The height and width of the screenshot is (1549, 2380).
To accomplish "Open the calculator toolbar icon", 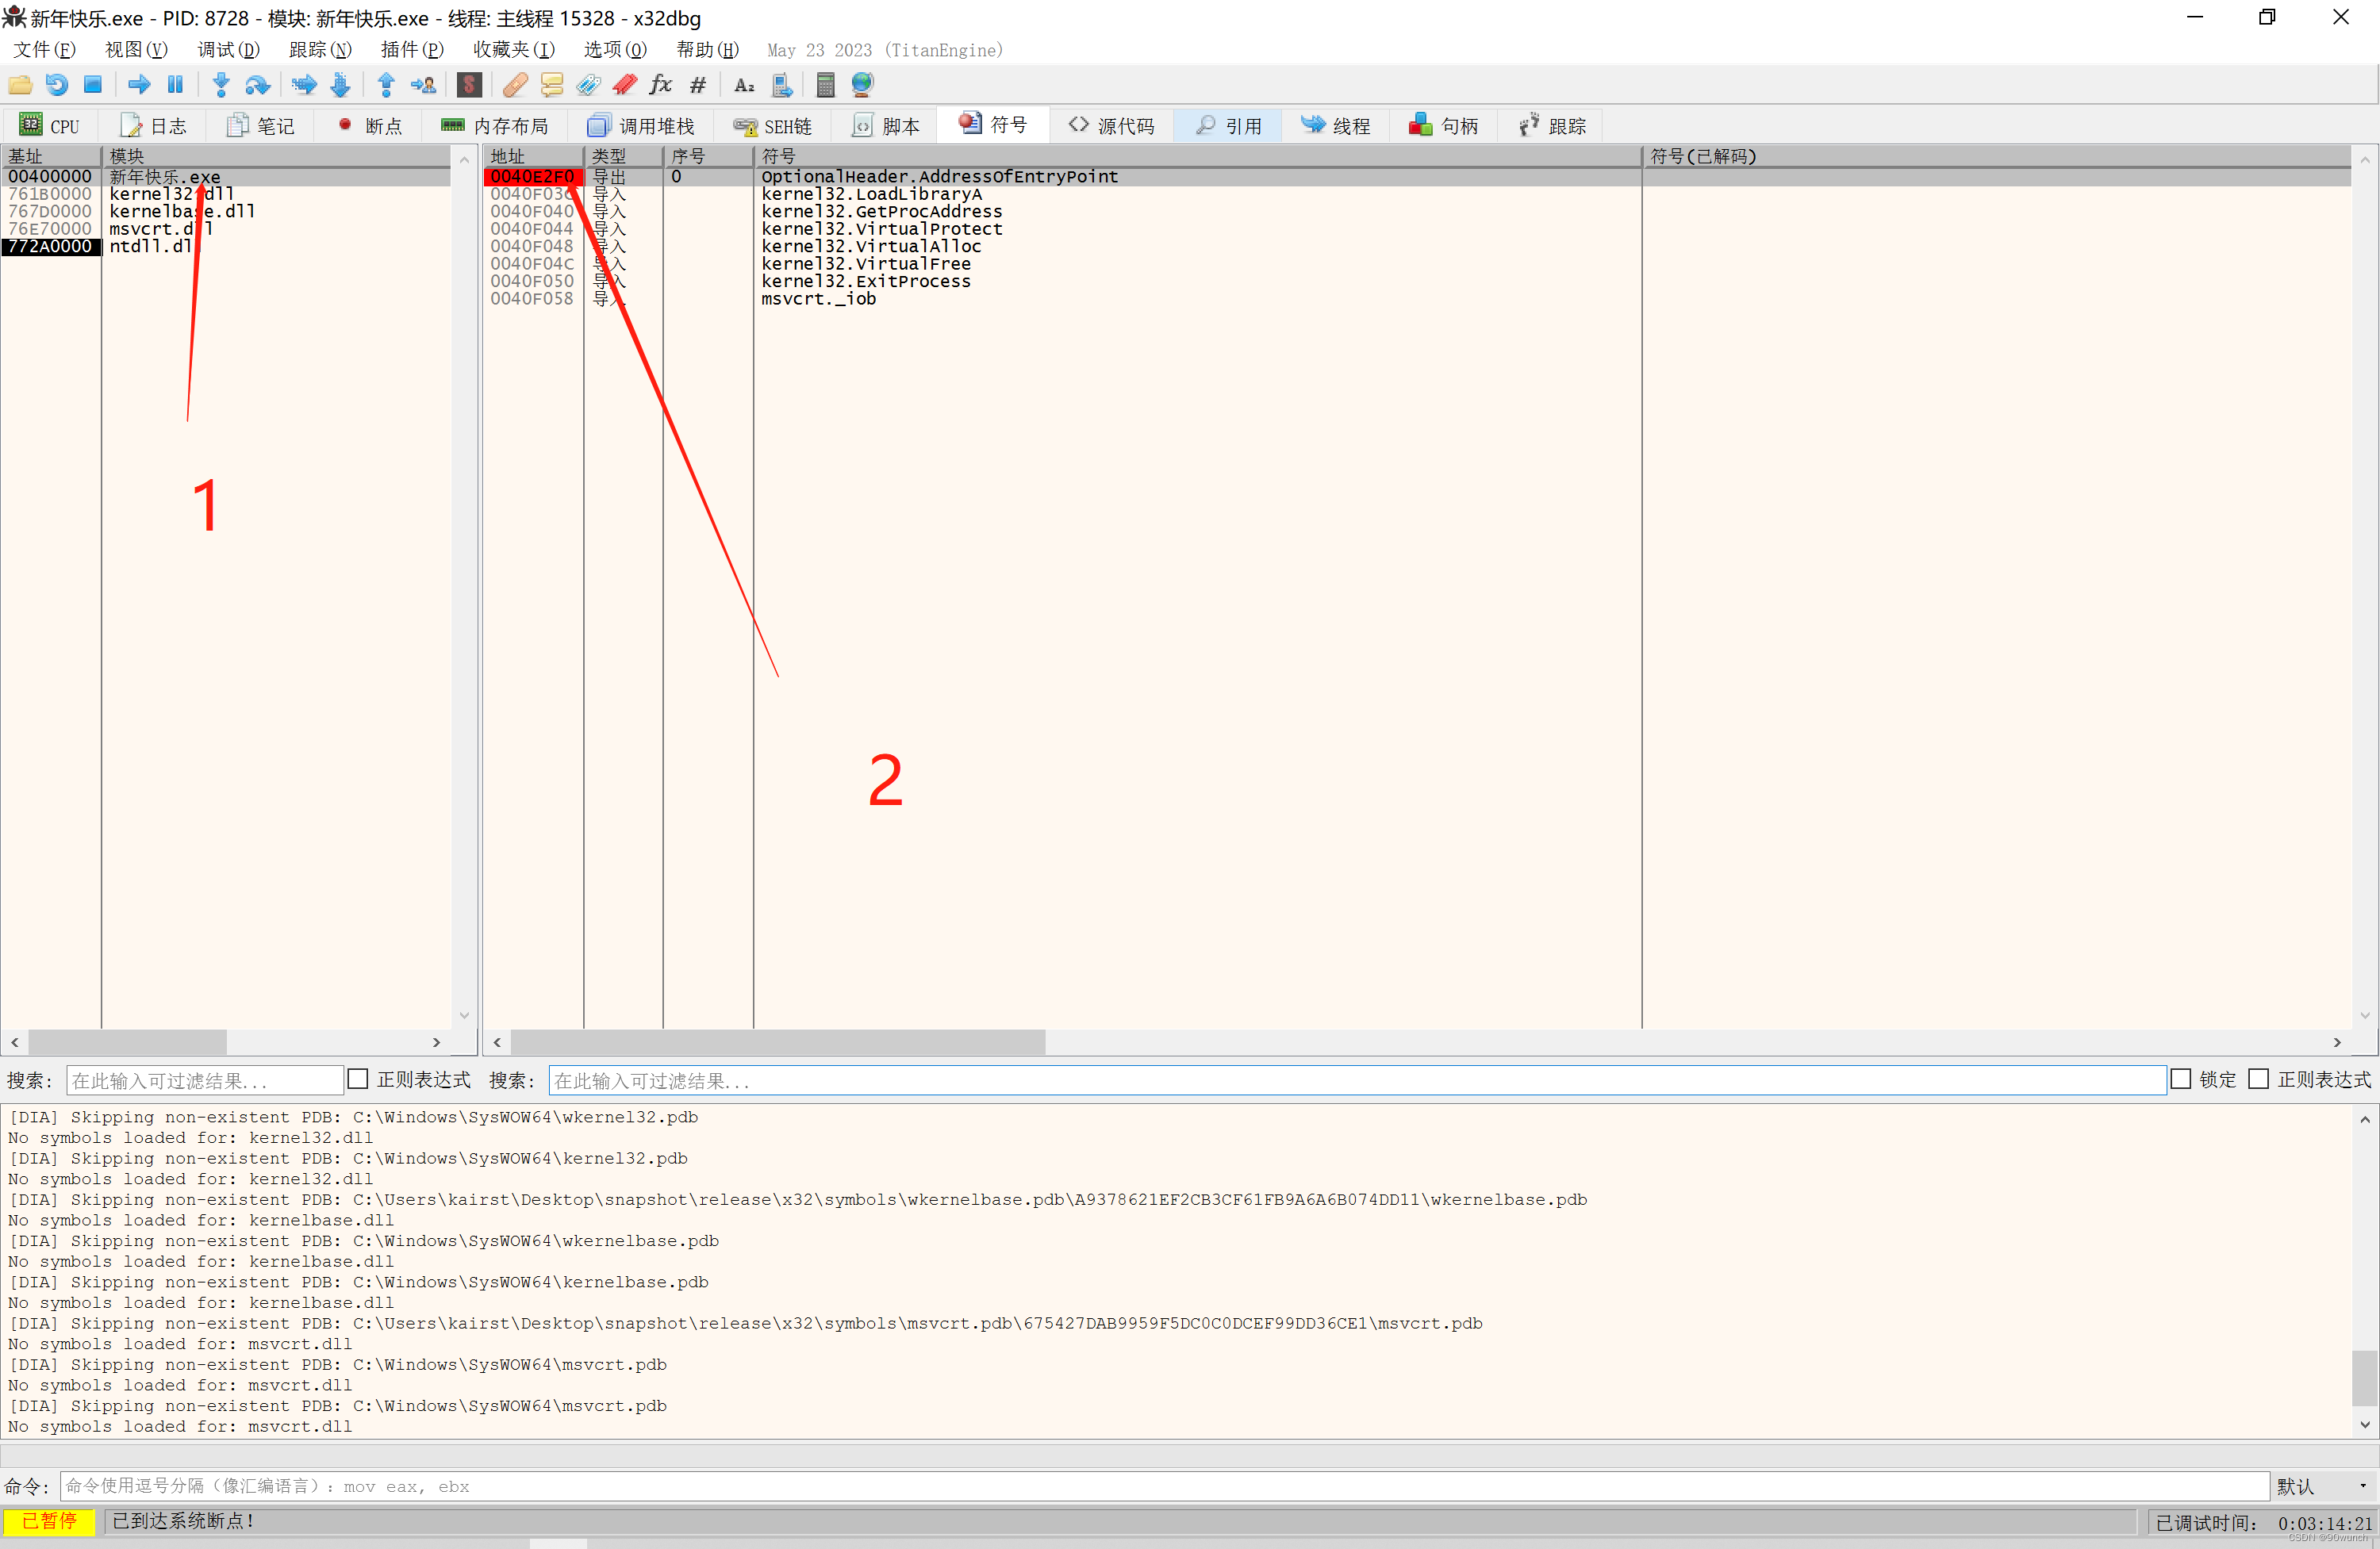I will point(825,85).
